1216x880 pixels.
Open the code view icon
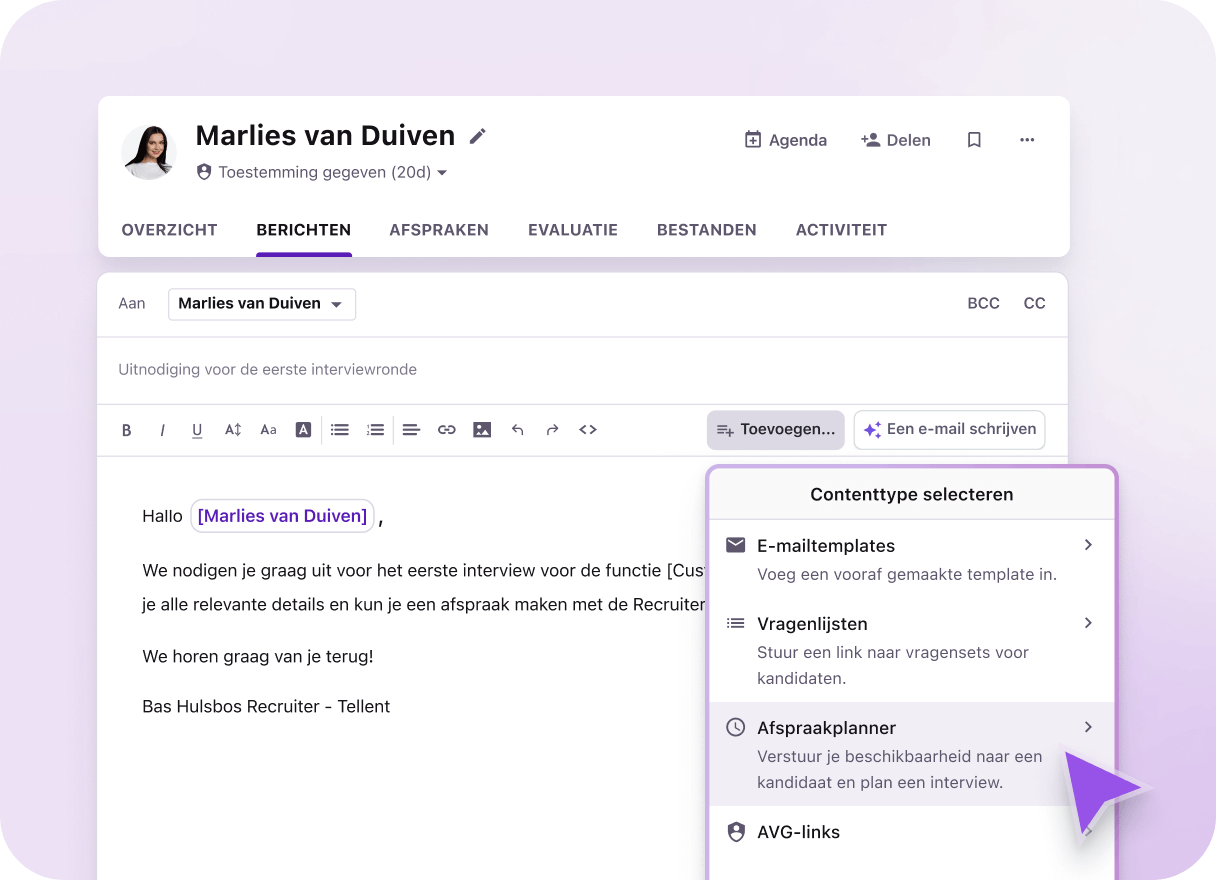click(x=588, y=429)
